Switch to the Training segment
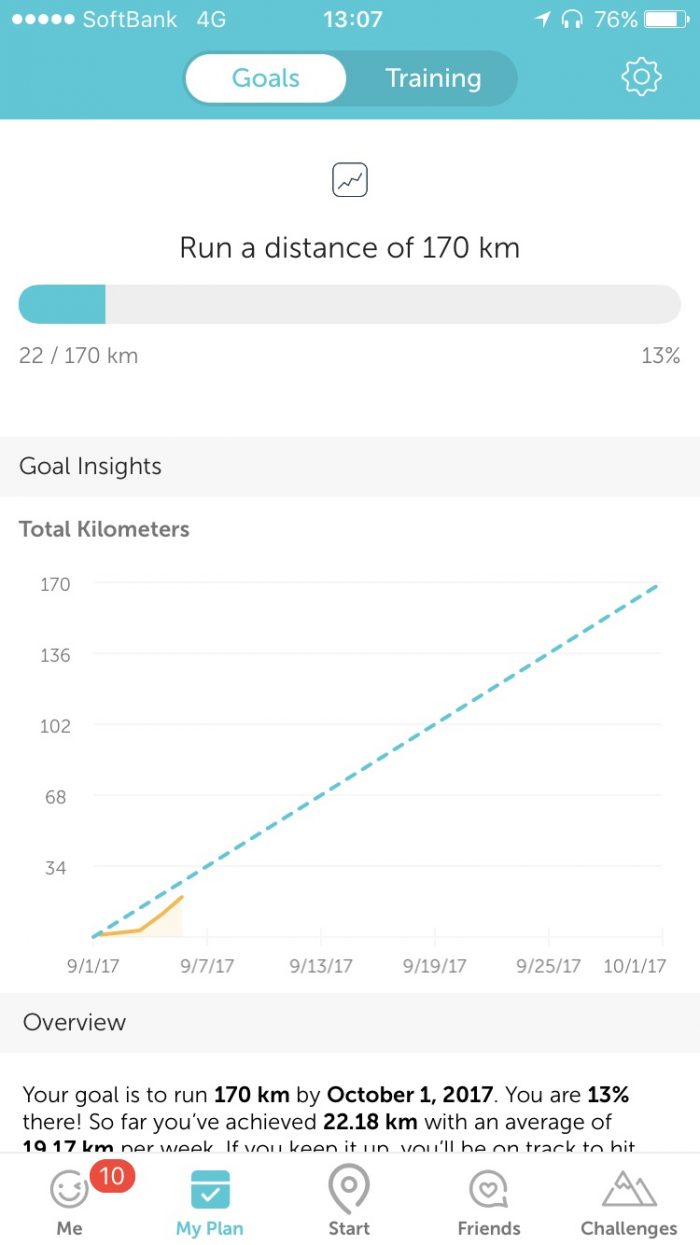 pyautogui.click(x=433, y=78)
